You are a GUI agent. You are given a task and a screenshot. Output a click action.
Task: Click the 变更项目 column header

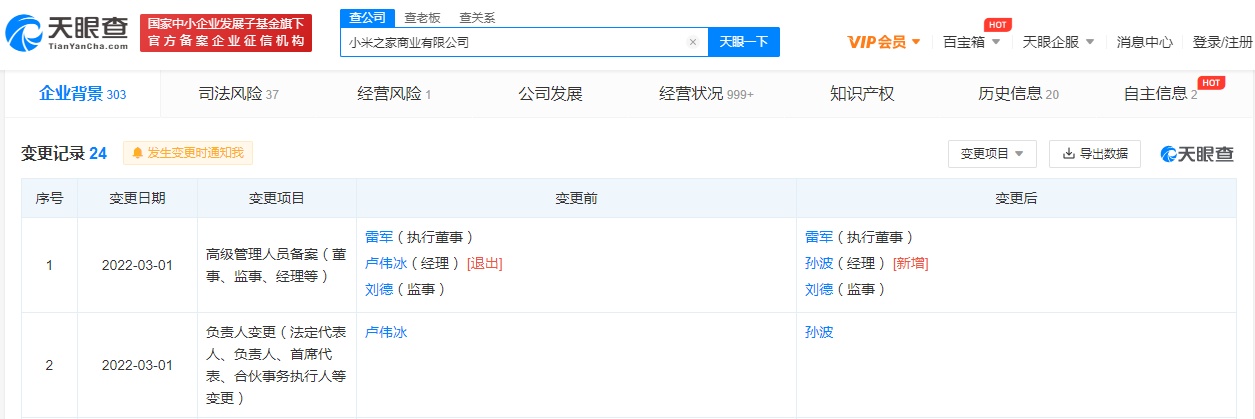[276, 198]
